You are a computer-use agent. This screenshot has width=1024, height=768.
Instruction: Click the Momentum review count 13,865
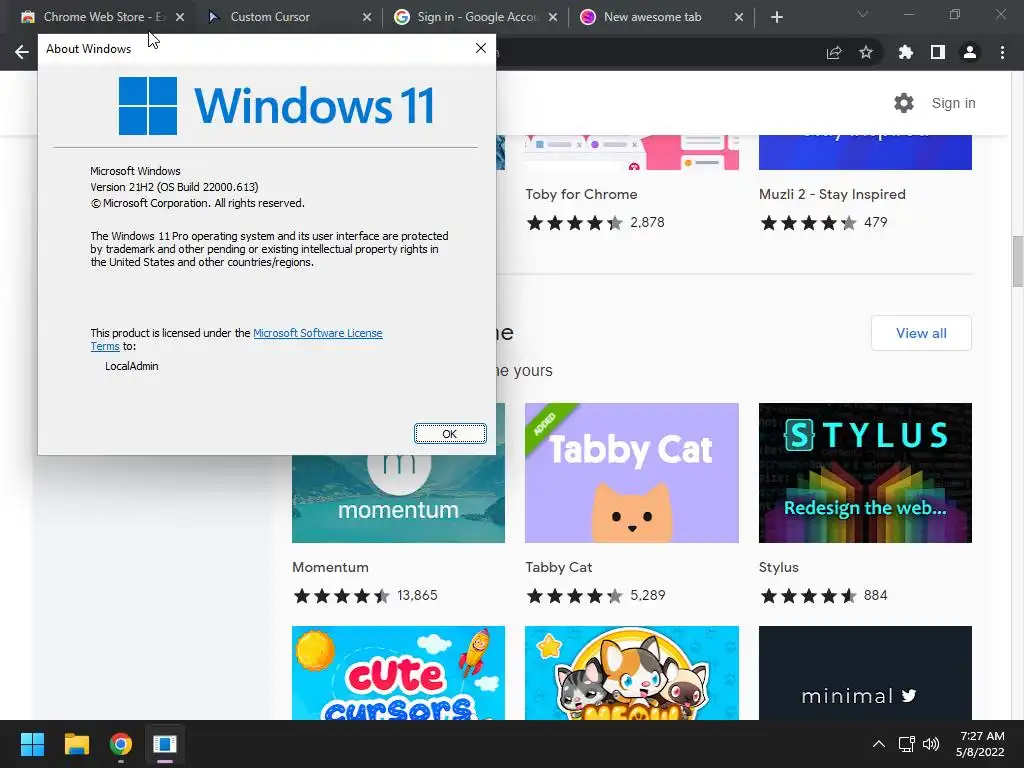[417, 596]
